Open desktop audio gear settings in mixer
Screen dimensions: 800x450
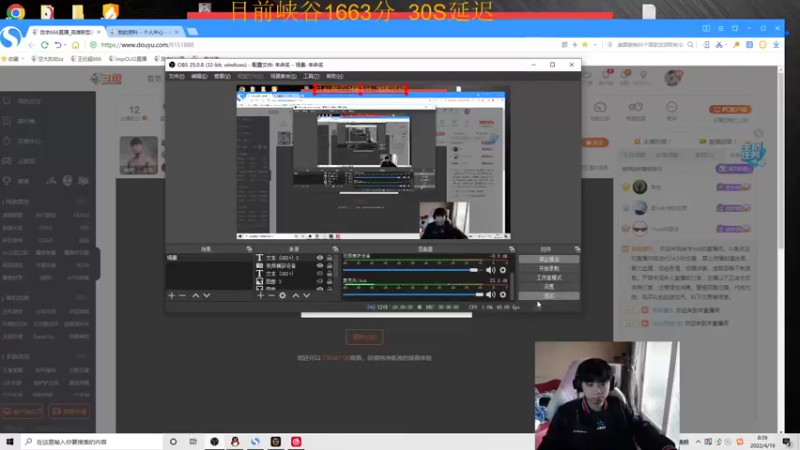point(503,270)
